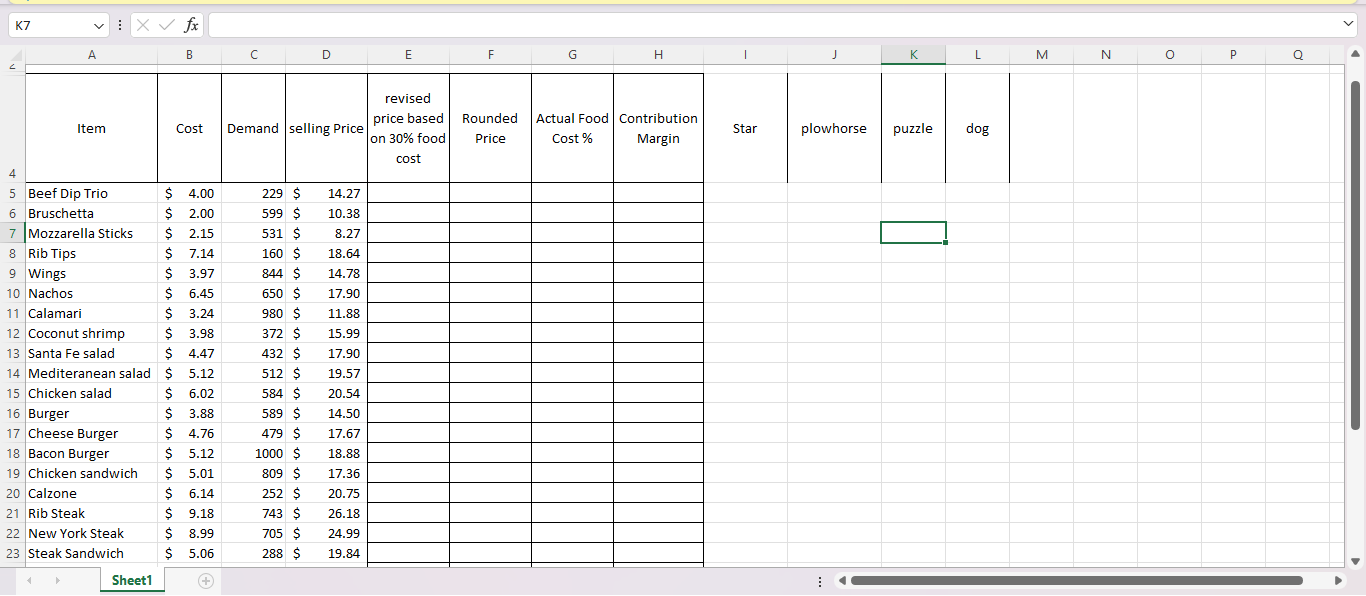Click the right arrow of the horizontal scrollbar
The width and height of the screenshot is (1366, 596).
[x=1338, y=580]
